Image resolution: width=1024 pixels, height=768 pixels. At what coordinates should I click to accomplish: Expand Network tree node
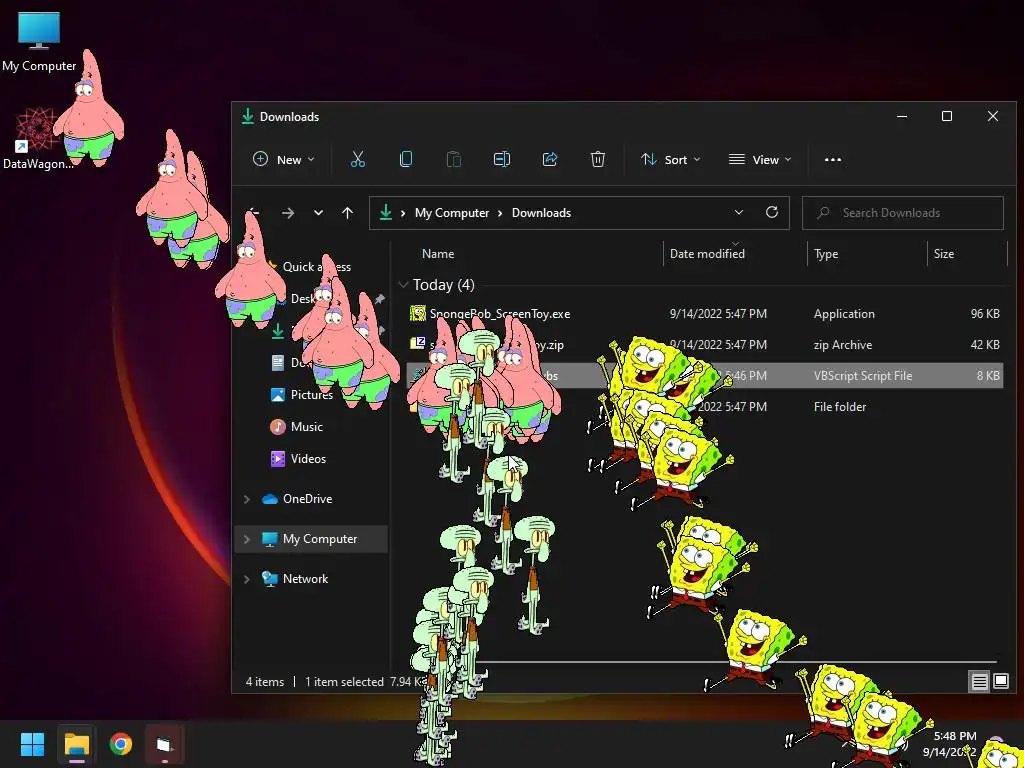click(247, 579)
